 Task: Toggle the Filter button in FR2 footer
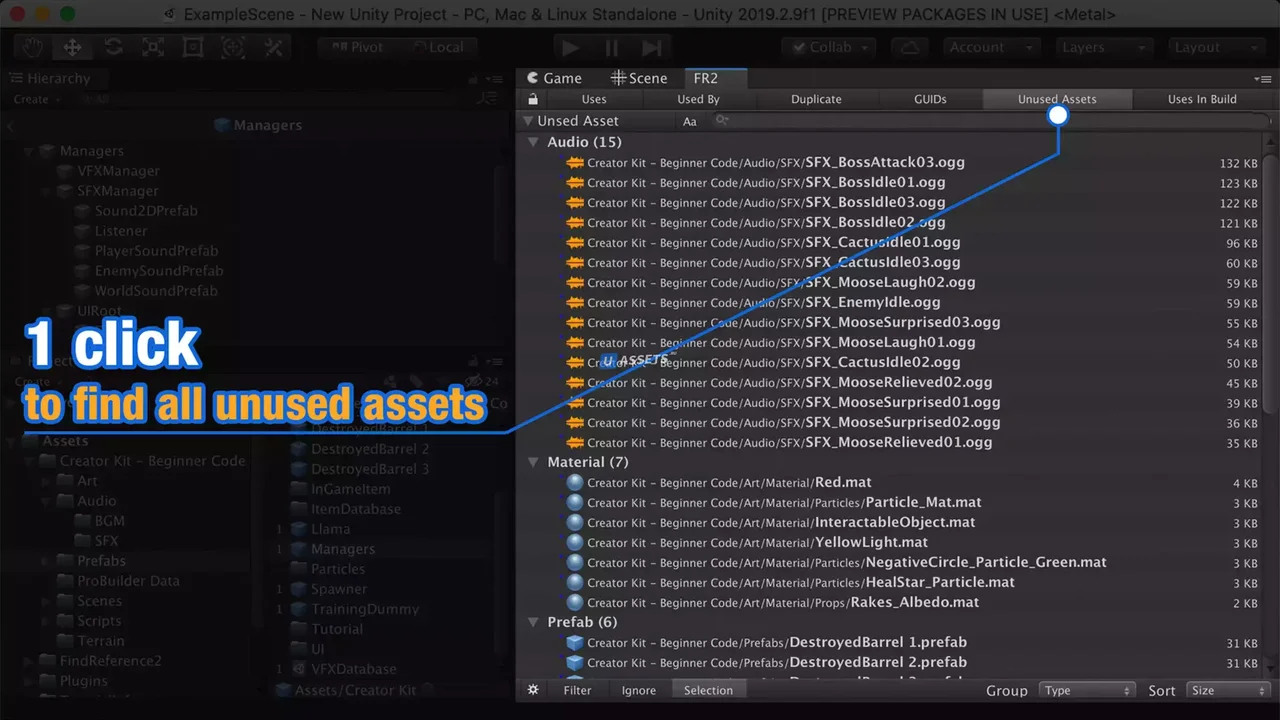click(x=577, y=690)
